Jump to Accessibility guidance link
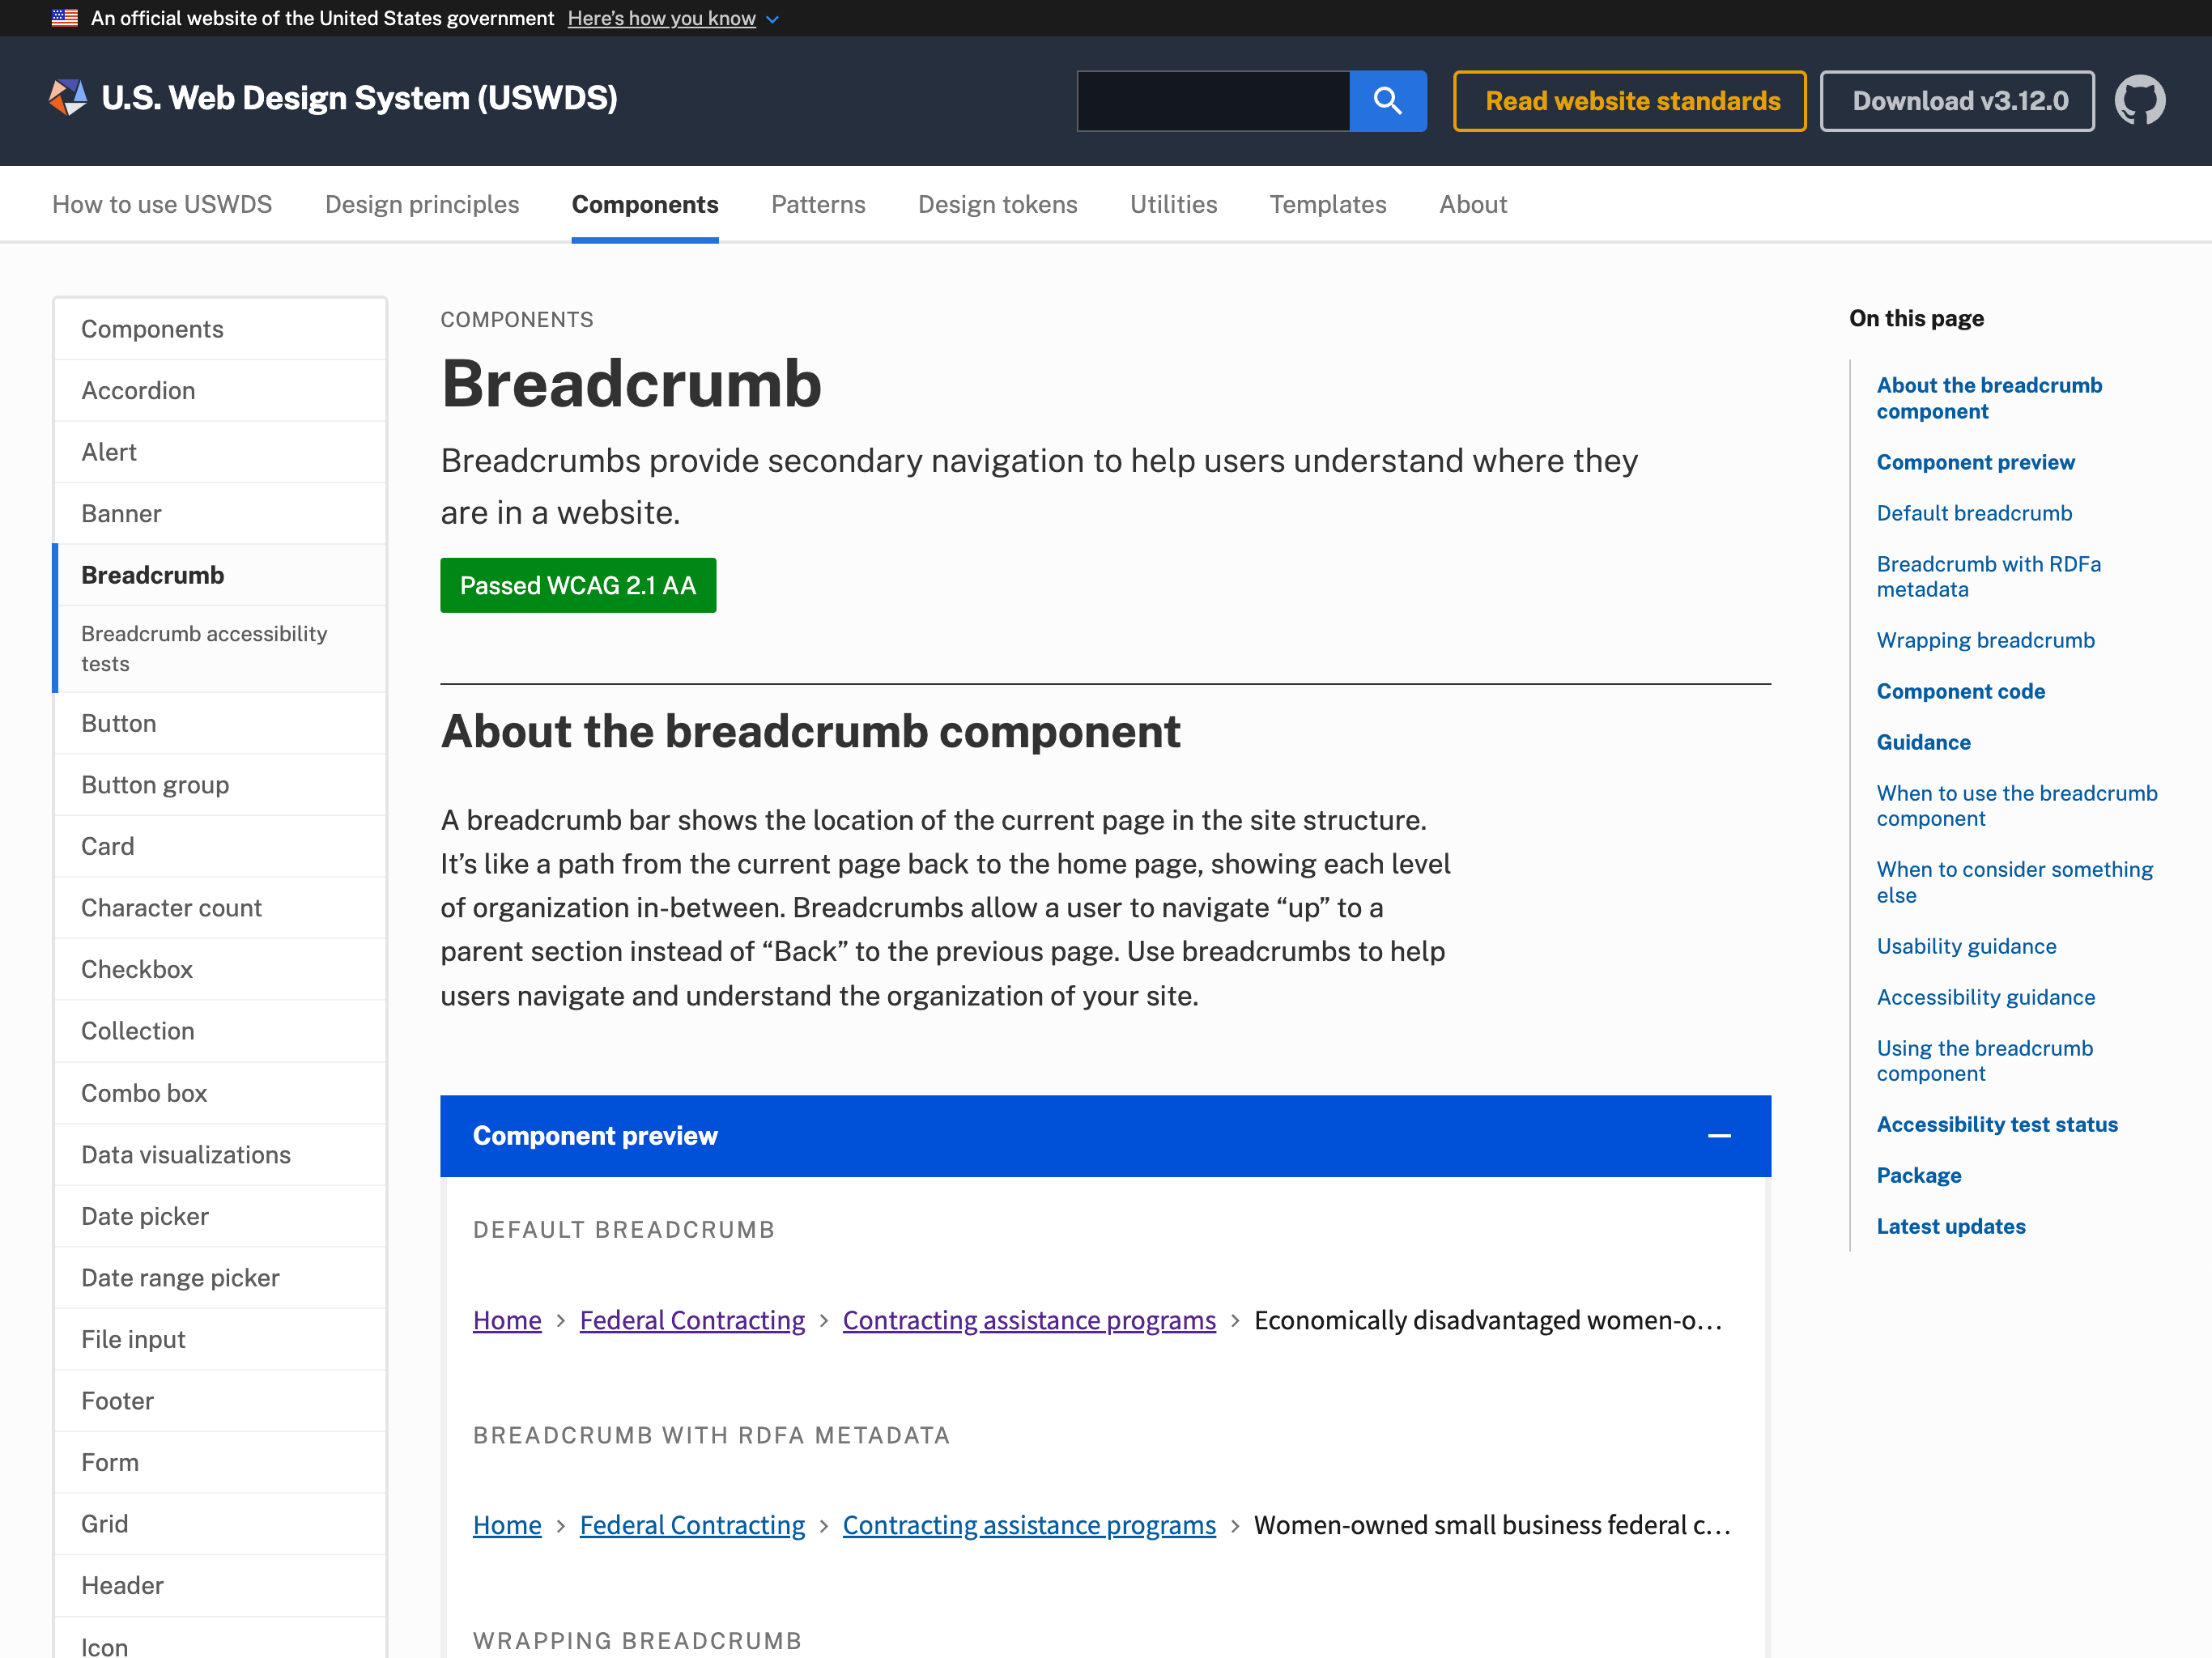Image resolution: width=2212 pixels, height=1658 pixels. click(1985, 997)
